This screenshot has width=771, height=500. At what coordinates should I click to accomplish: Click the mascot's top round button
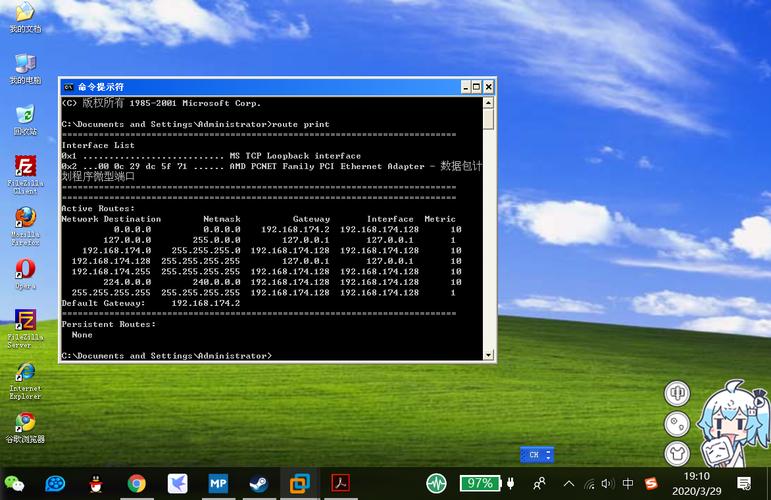click(677, 393)
